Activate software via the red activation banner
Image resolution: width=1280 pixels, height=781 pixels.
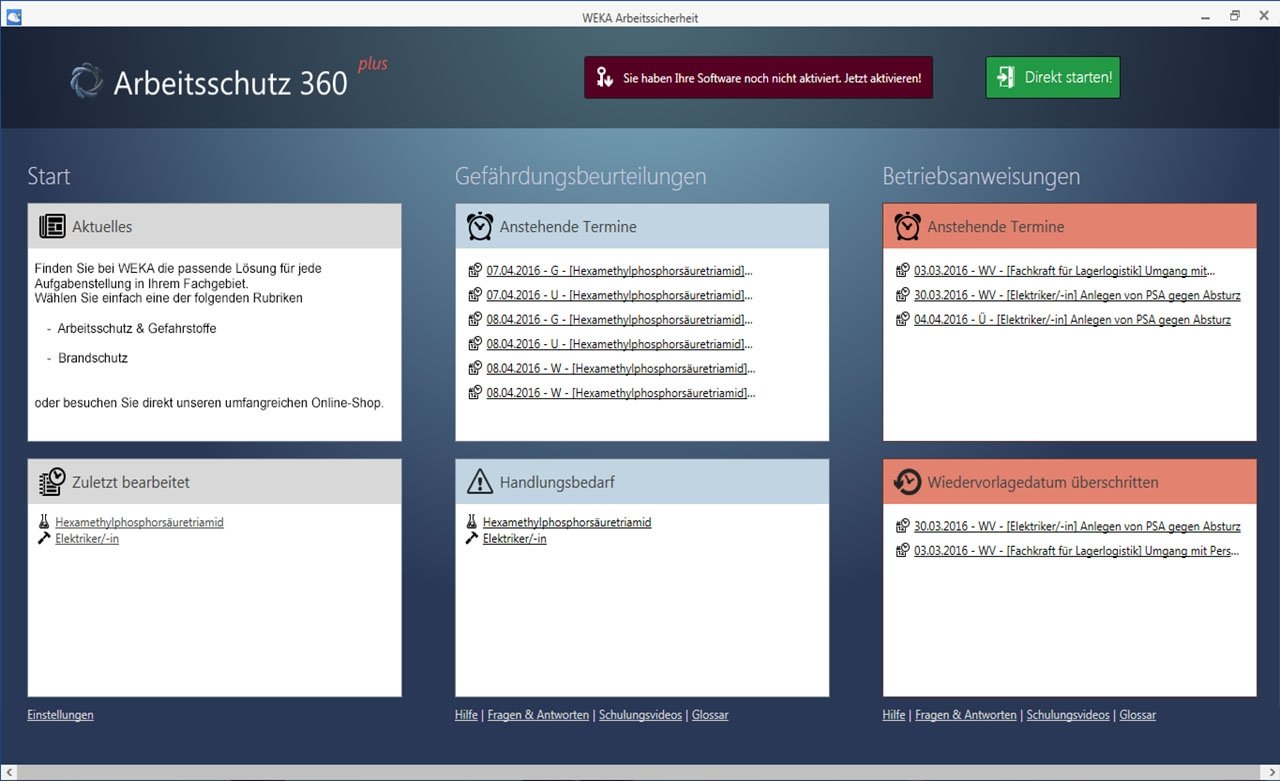click(758, 77)
